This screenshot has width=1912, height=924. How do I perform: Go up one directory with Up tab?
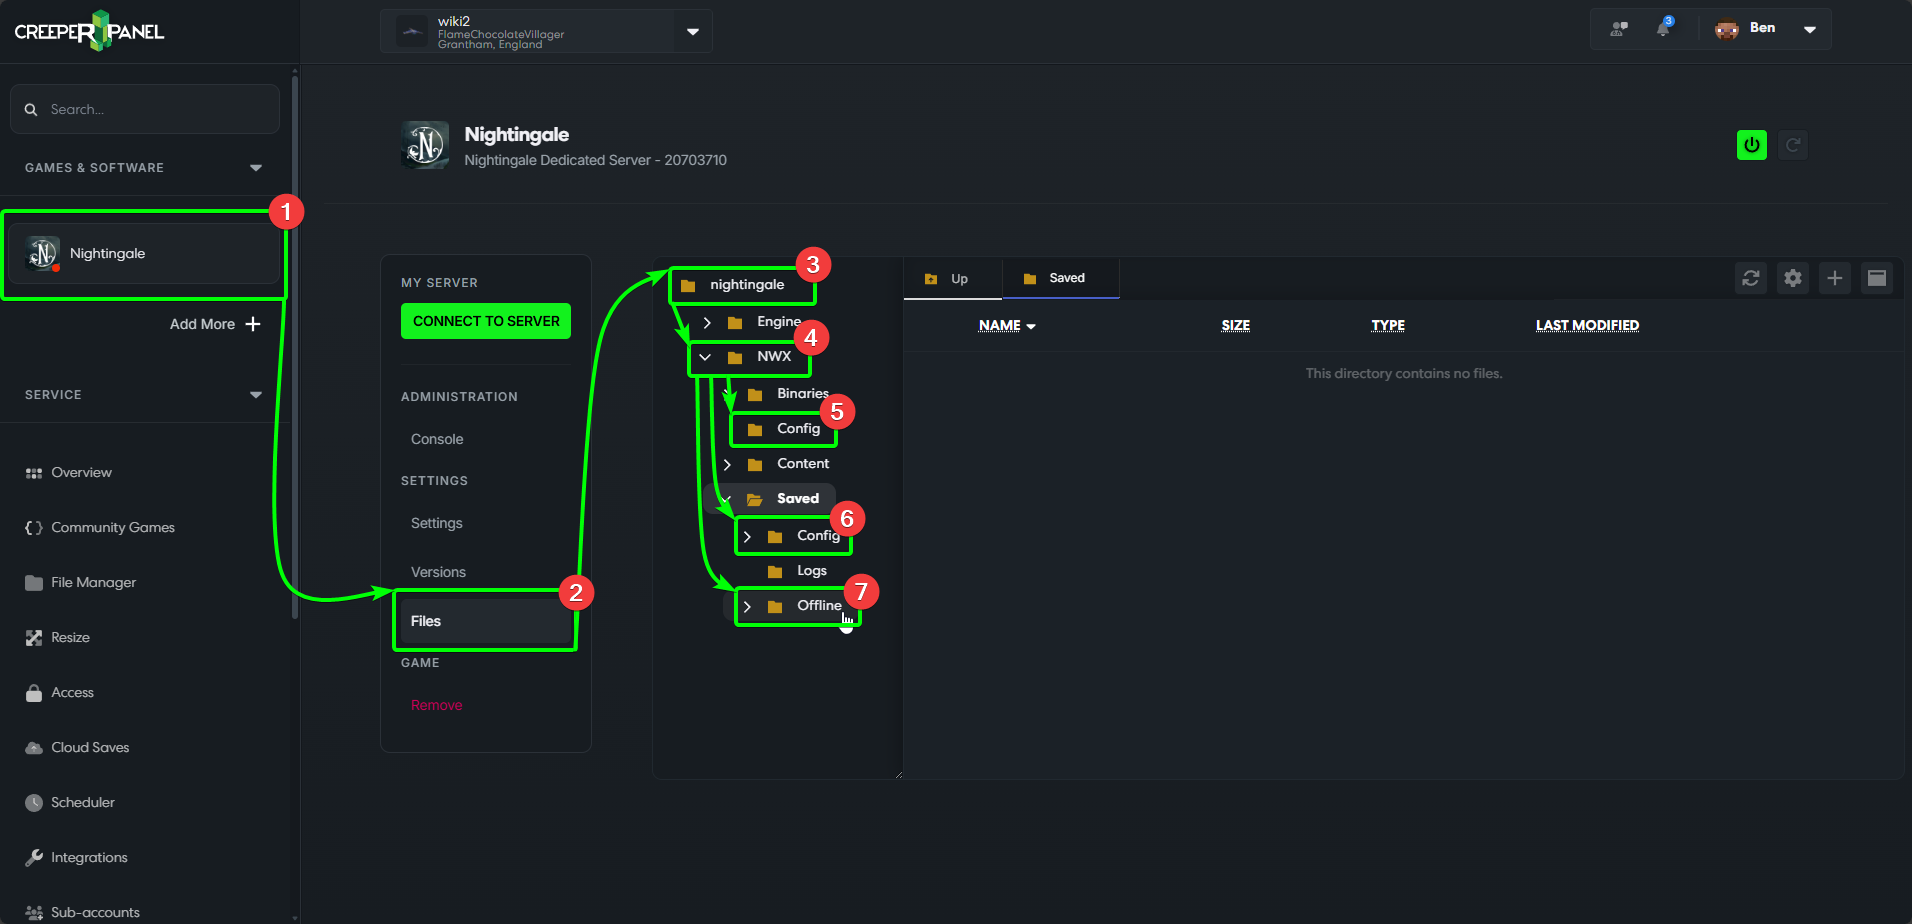click(x=951, y=279)
